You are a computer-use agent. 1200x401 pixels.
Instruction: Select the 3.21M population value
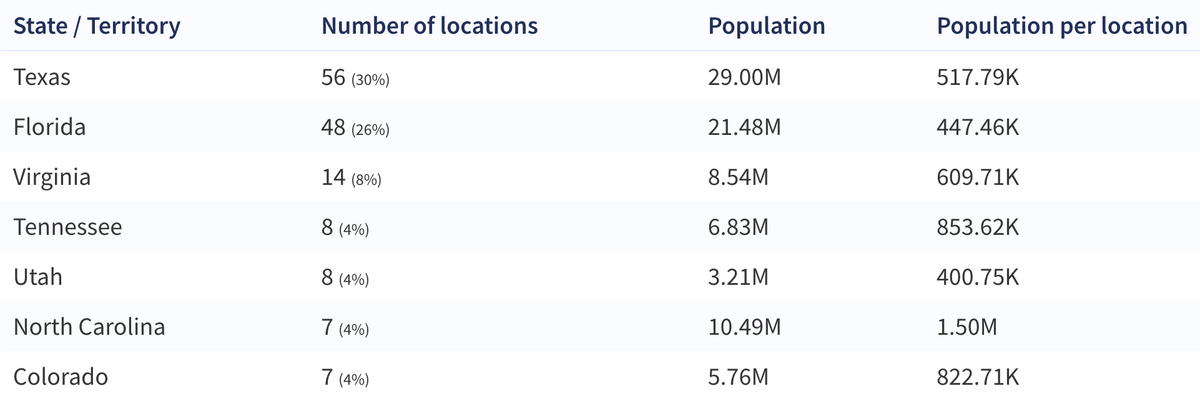(738, 278)
